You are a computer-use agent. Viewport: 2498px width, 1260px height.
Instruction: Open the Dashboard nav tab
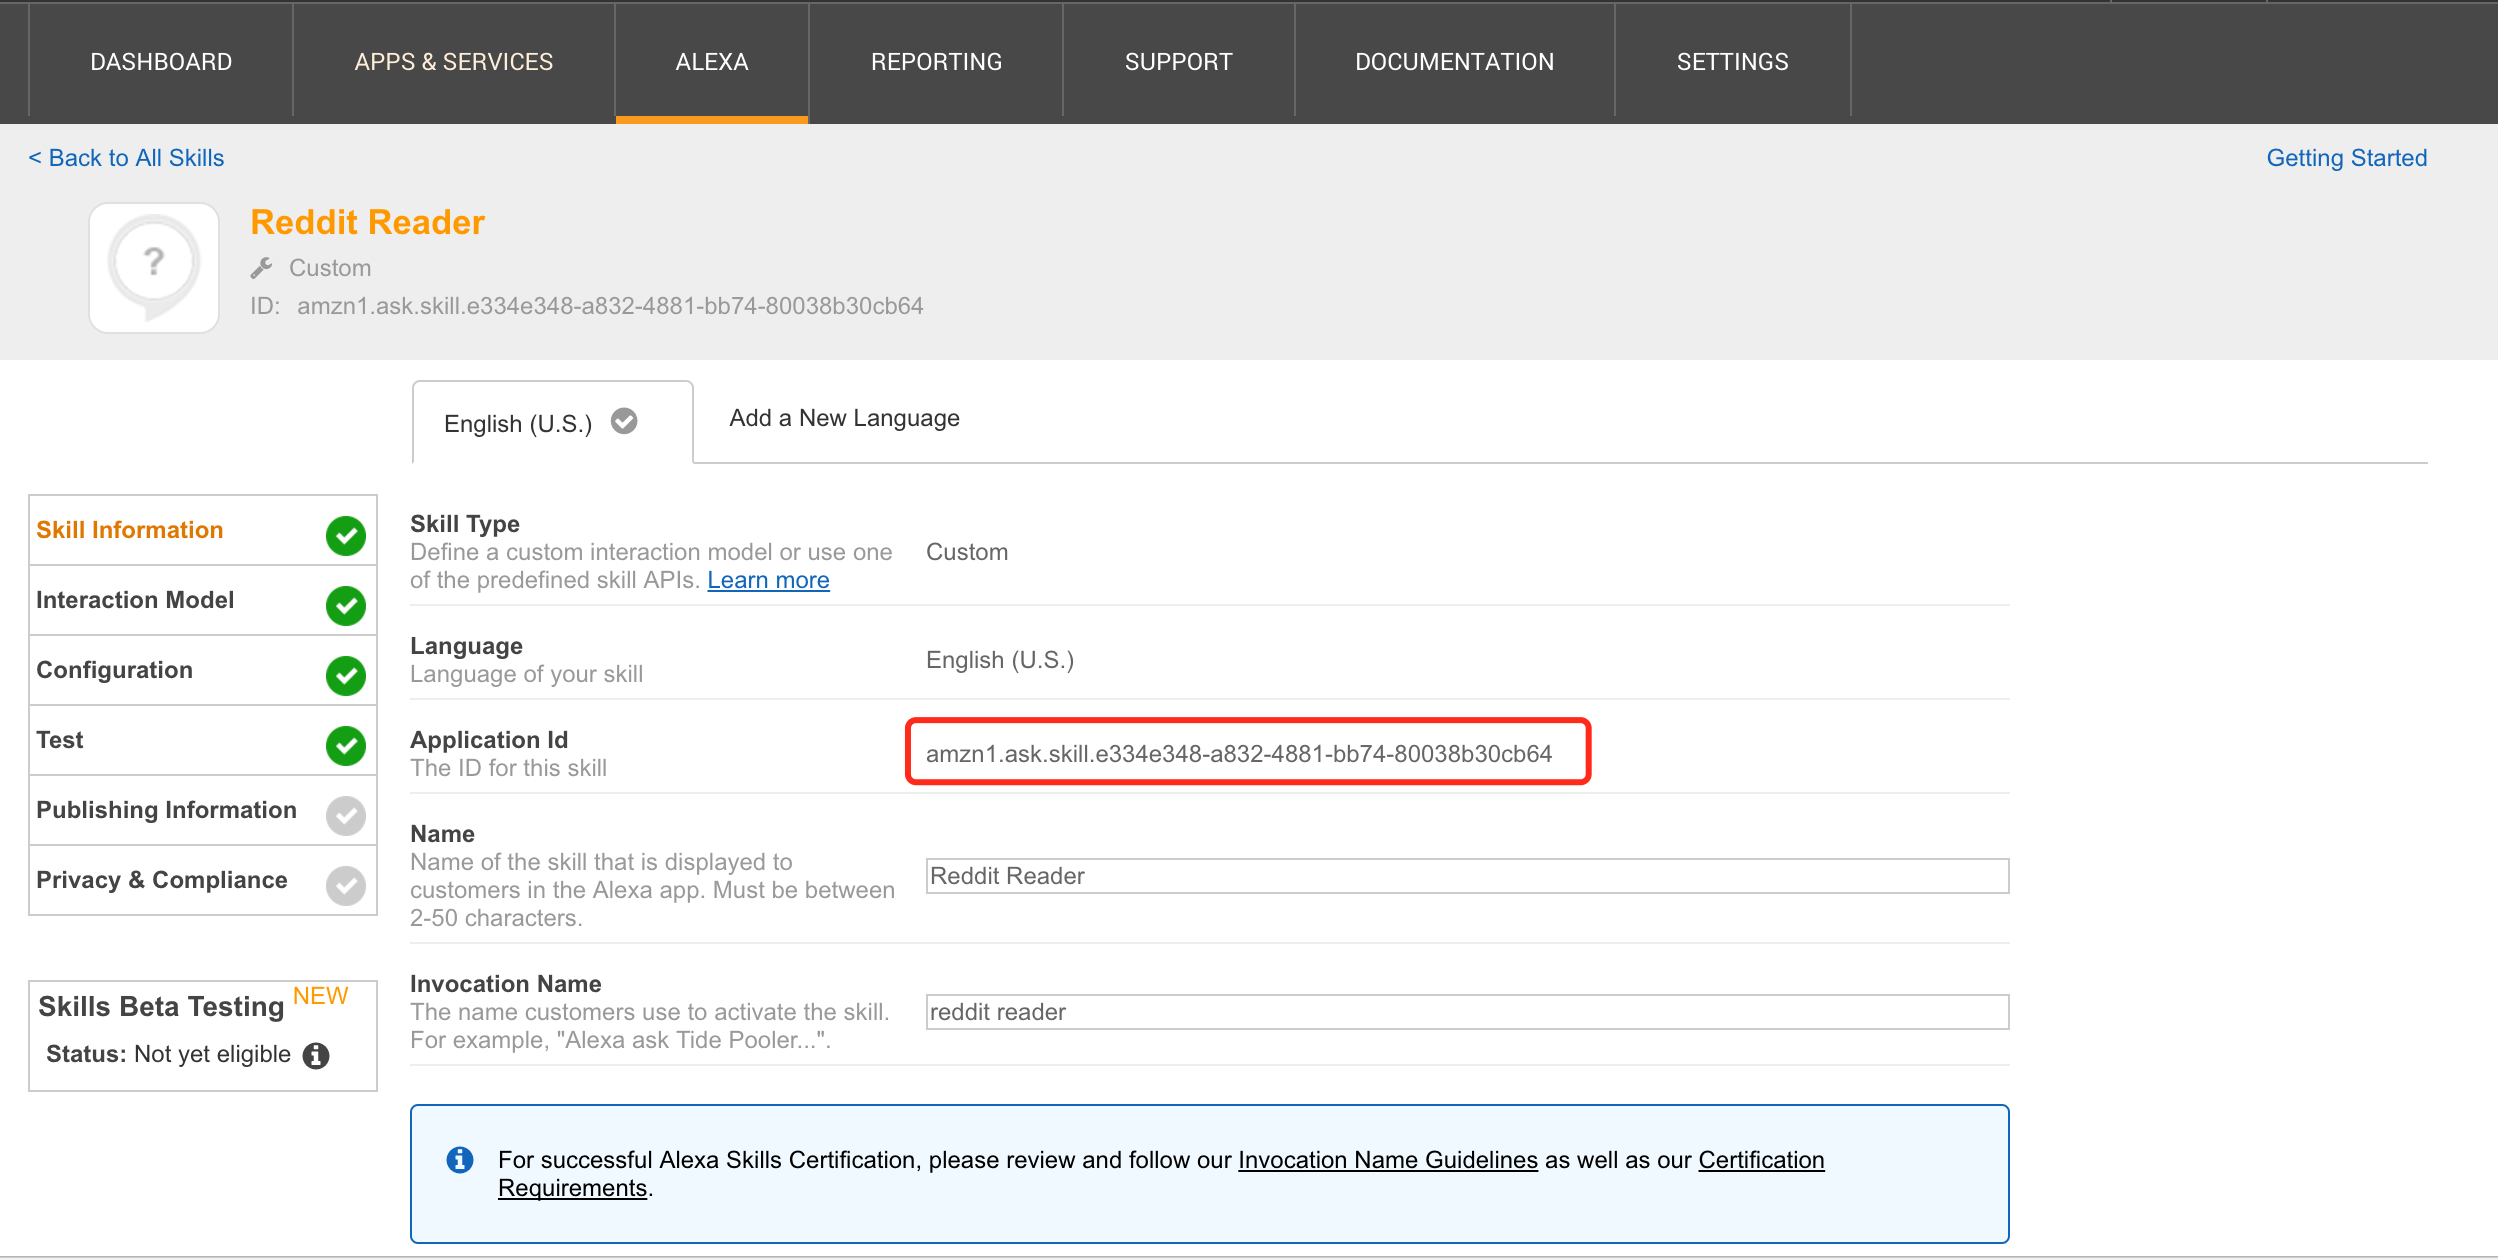tap(161, 62)
